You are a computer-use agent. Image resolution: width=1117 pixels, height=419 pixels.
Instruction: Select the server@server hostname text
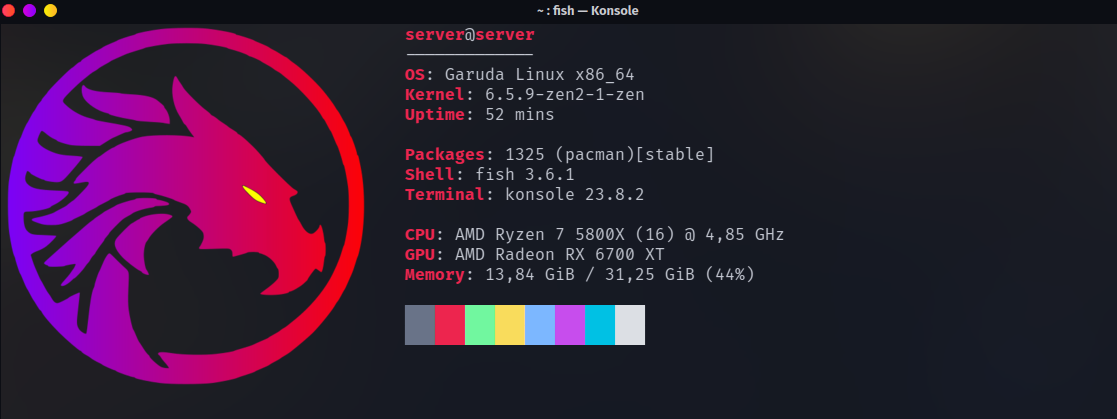pos(469,35)
